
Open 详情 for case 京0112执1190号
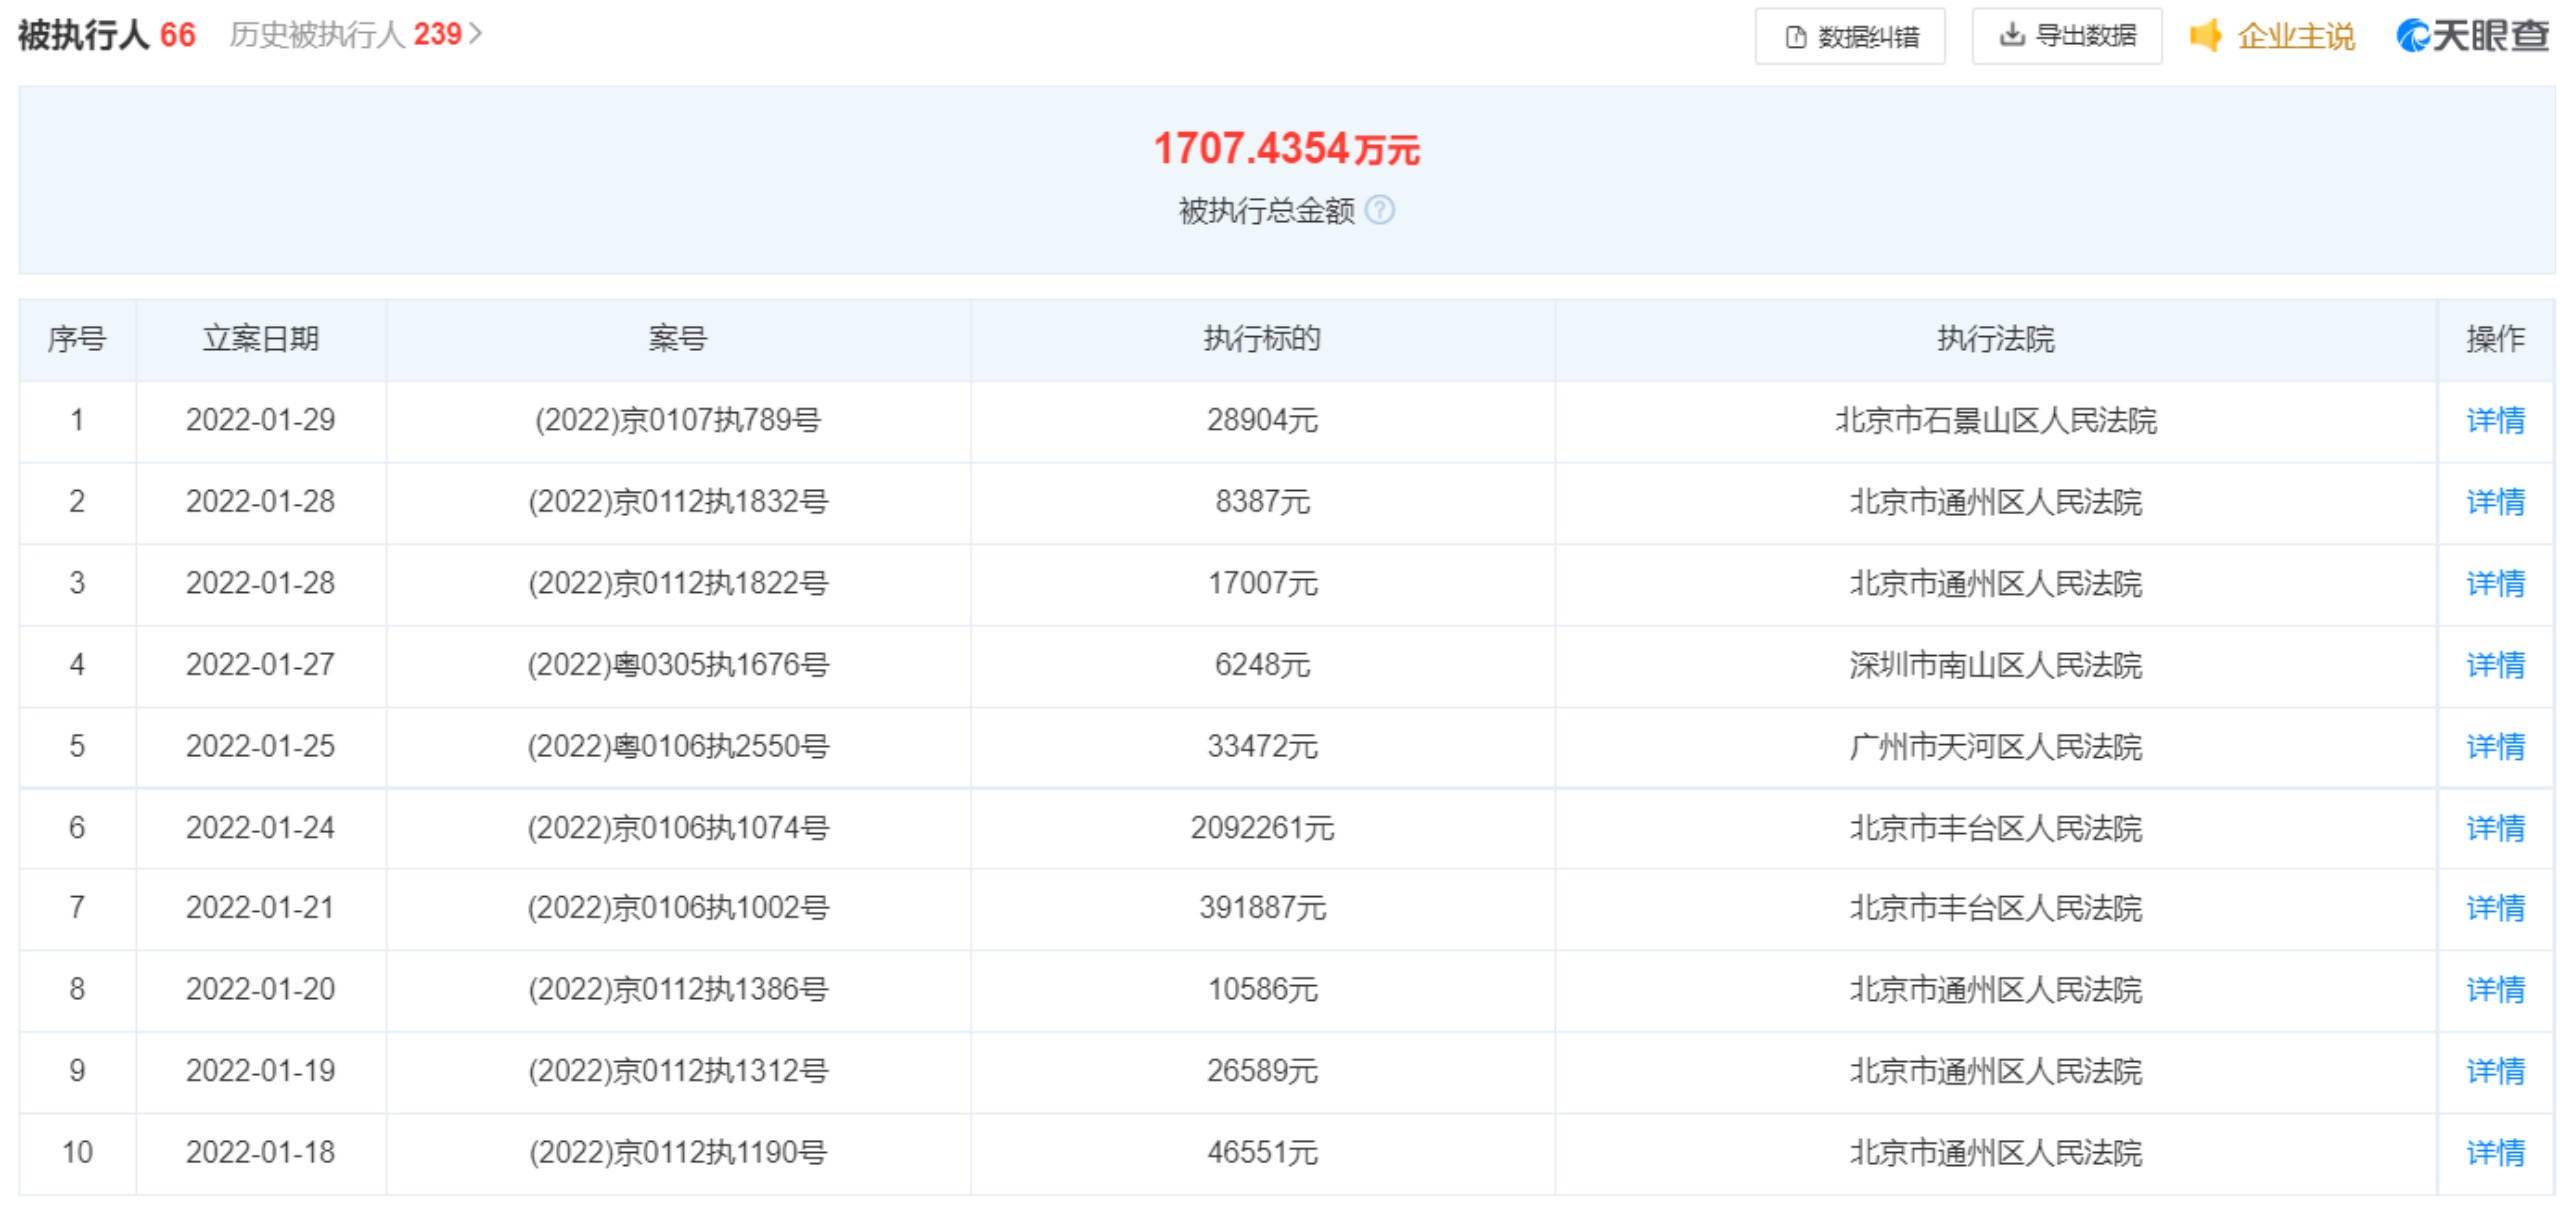tap(2494, 1152)
